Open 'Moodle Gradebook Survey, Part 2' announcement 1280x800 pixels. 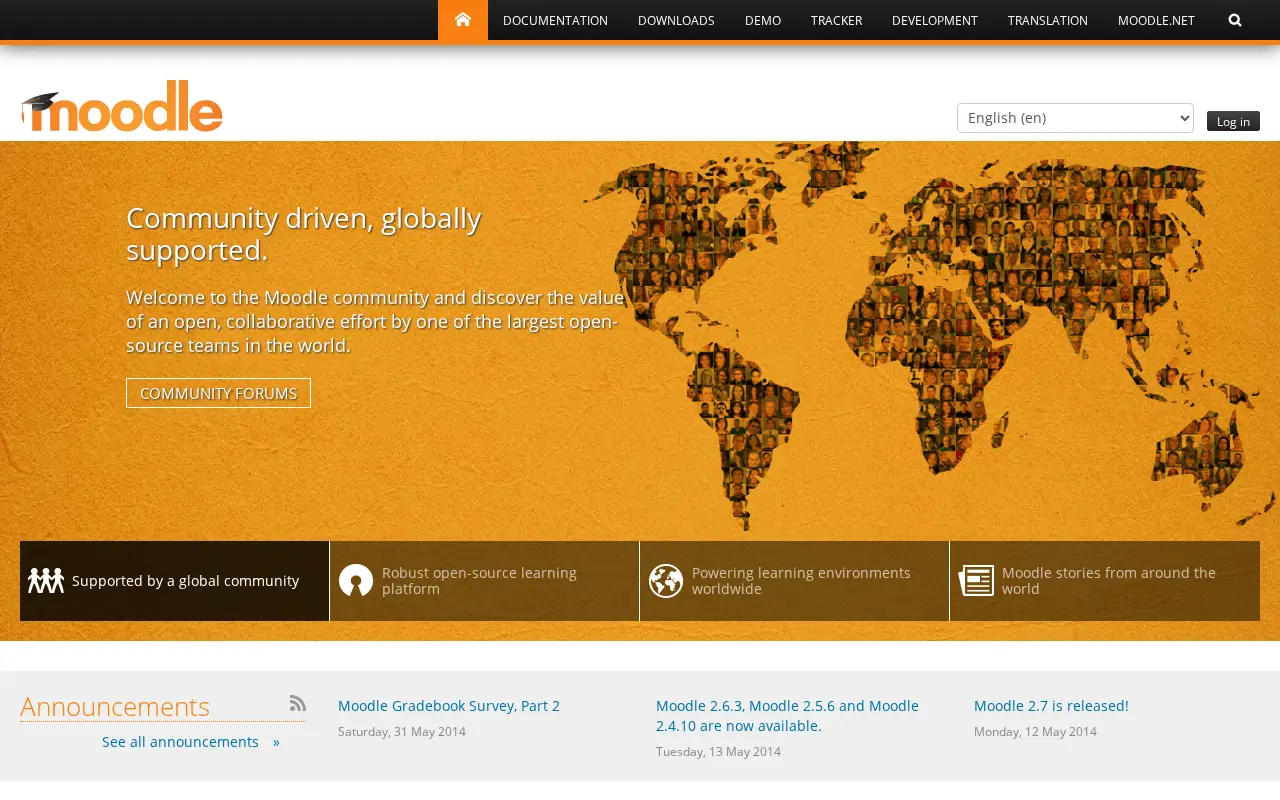(x=449, y=706)
